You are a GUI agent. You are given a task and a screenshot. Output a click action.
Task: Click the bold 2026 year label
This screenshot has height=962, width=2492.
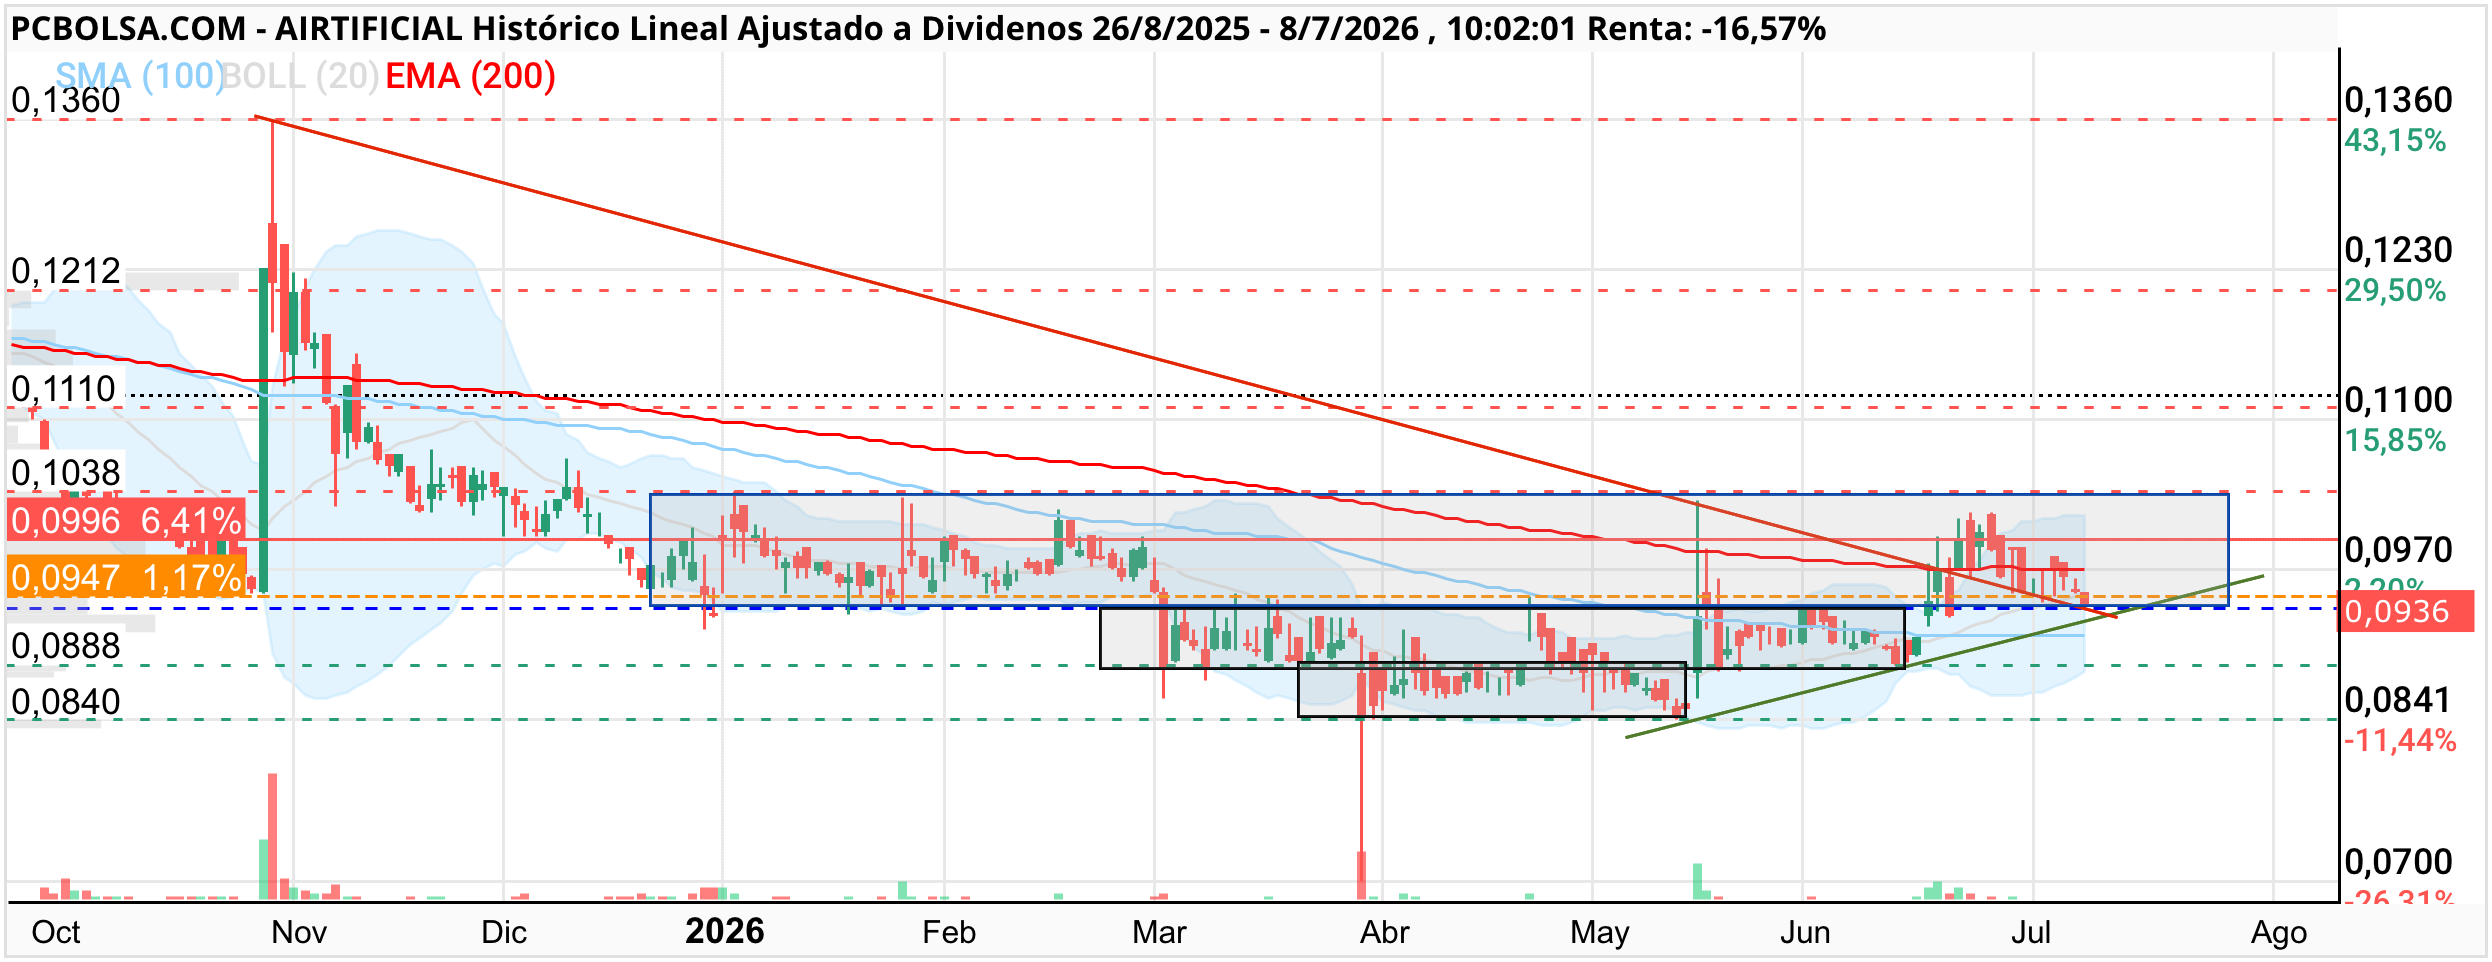[725, 932]
